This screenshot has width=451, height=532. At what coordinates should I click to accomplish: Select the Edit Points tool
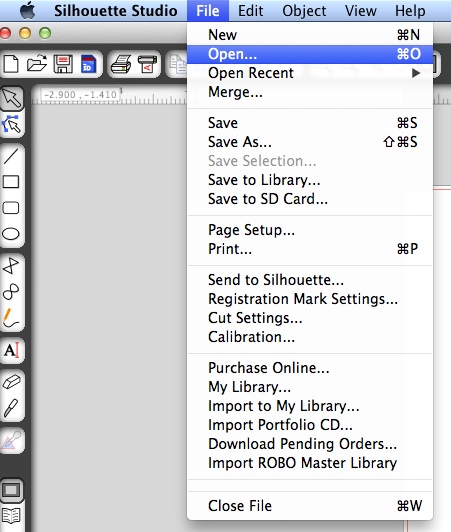tap(11, 124)
